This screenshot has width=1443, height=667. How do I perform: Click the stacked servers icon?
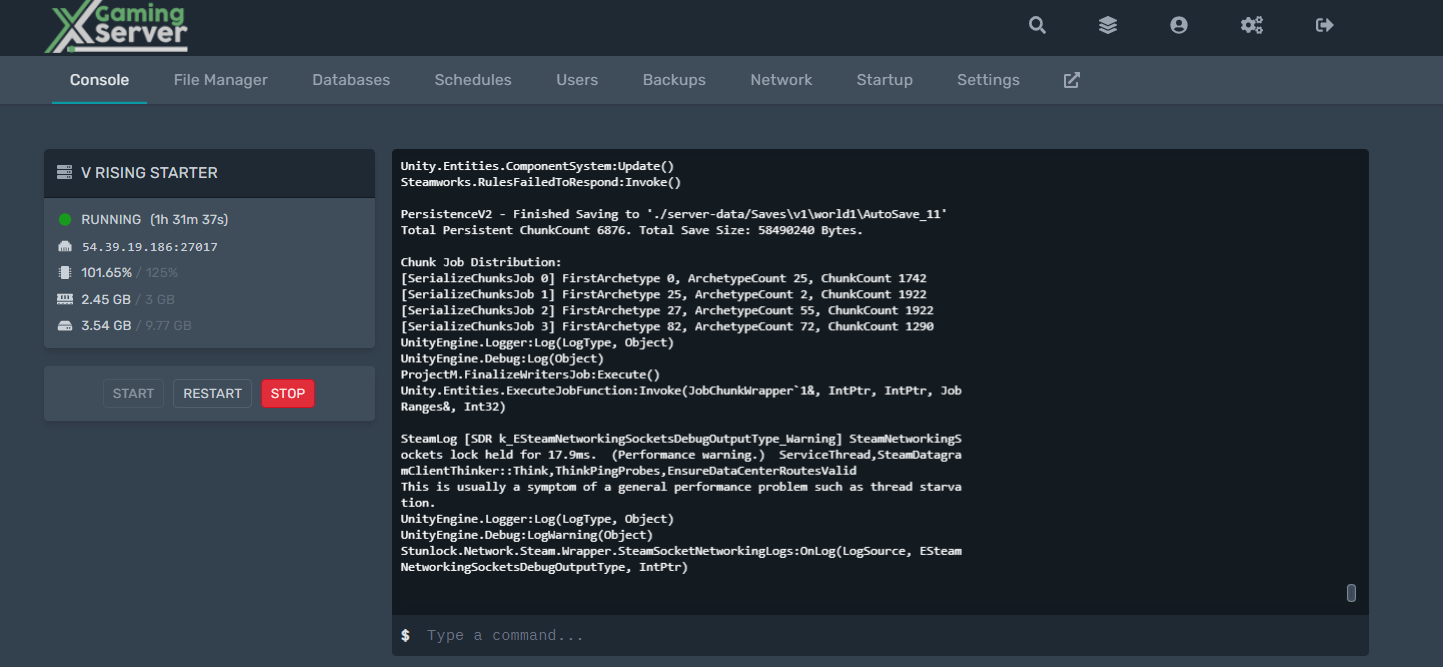[x=1108, y=25]
